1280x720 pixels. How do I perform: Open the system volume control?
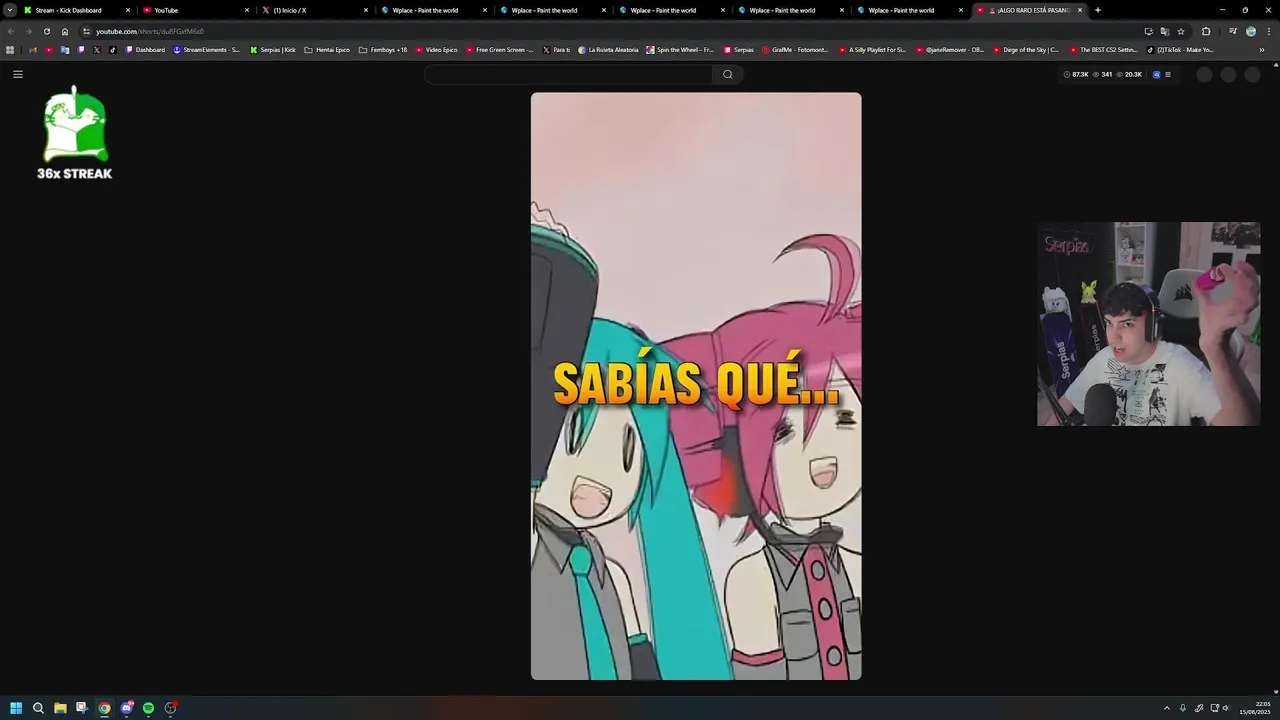pos(1226,708)
